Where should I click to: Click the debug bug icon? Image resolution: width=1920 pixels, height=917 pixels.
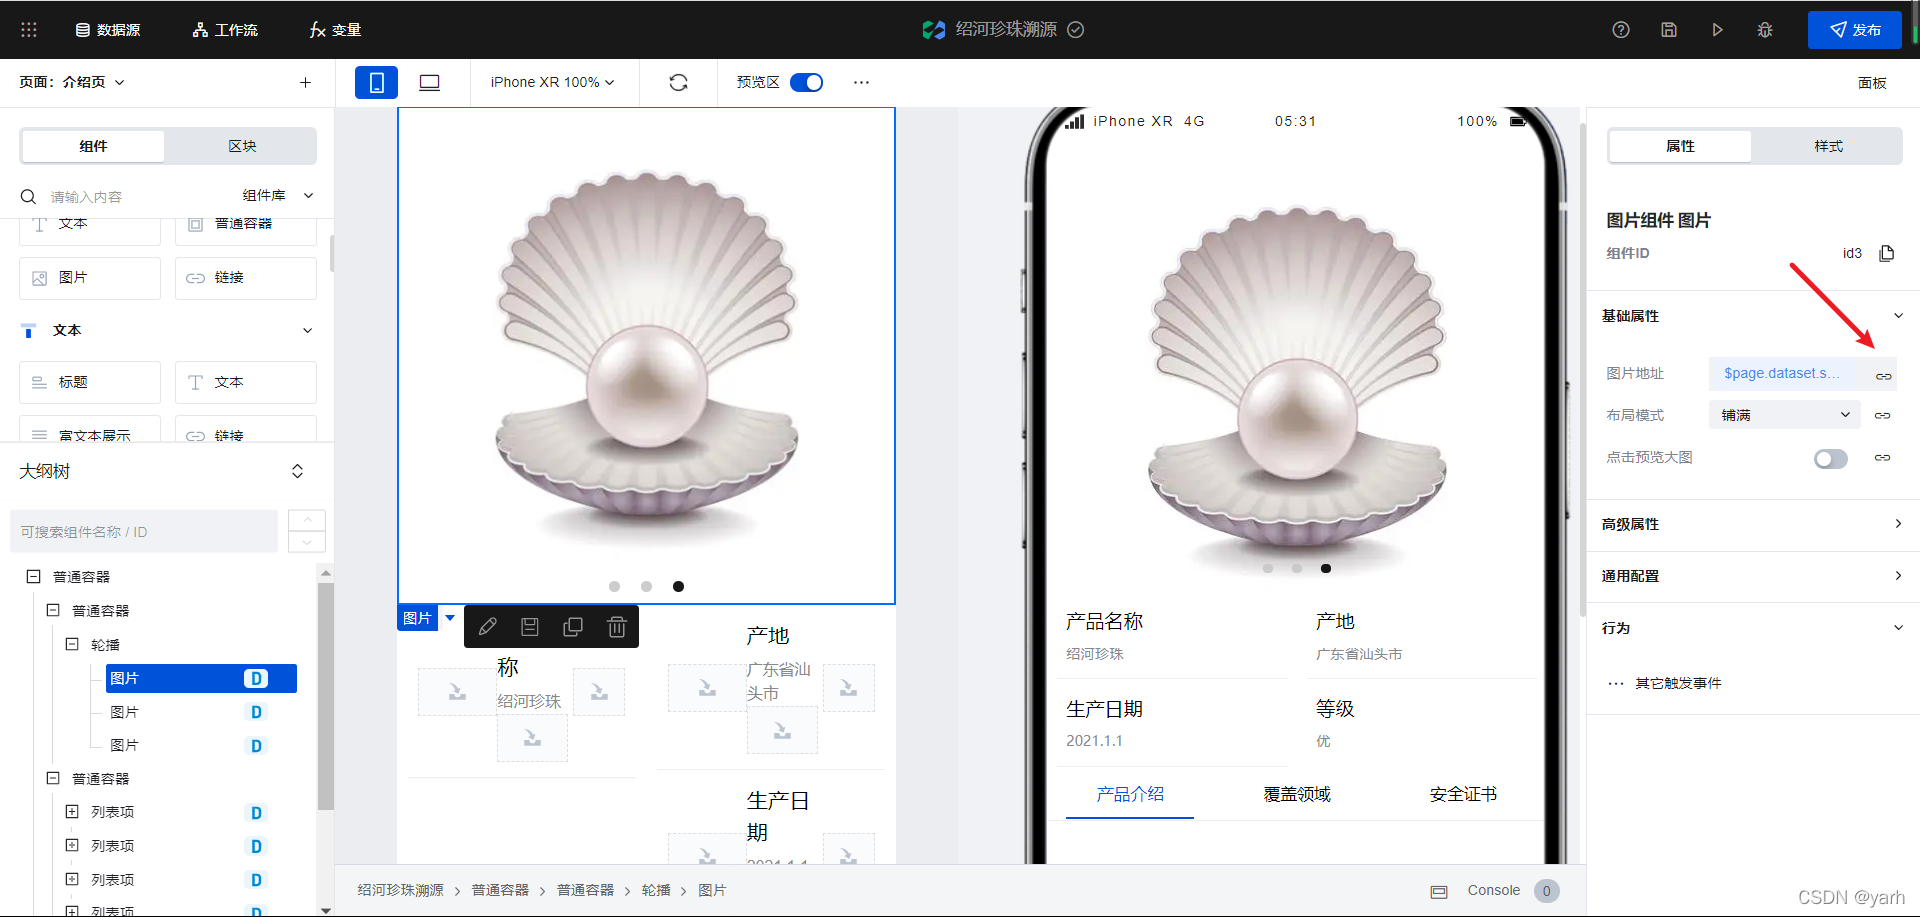click(1765, 30)
